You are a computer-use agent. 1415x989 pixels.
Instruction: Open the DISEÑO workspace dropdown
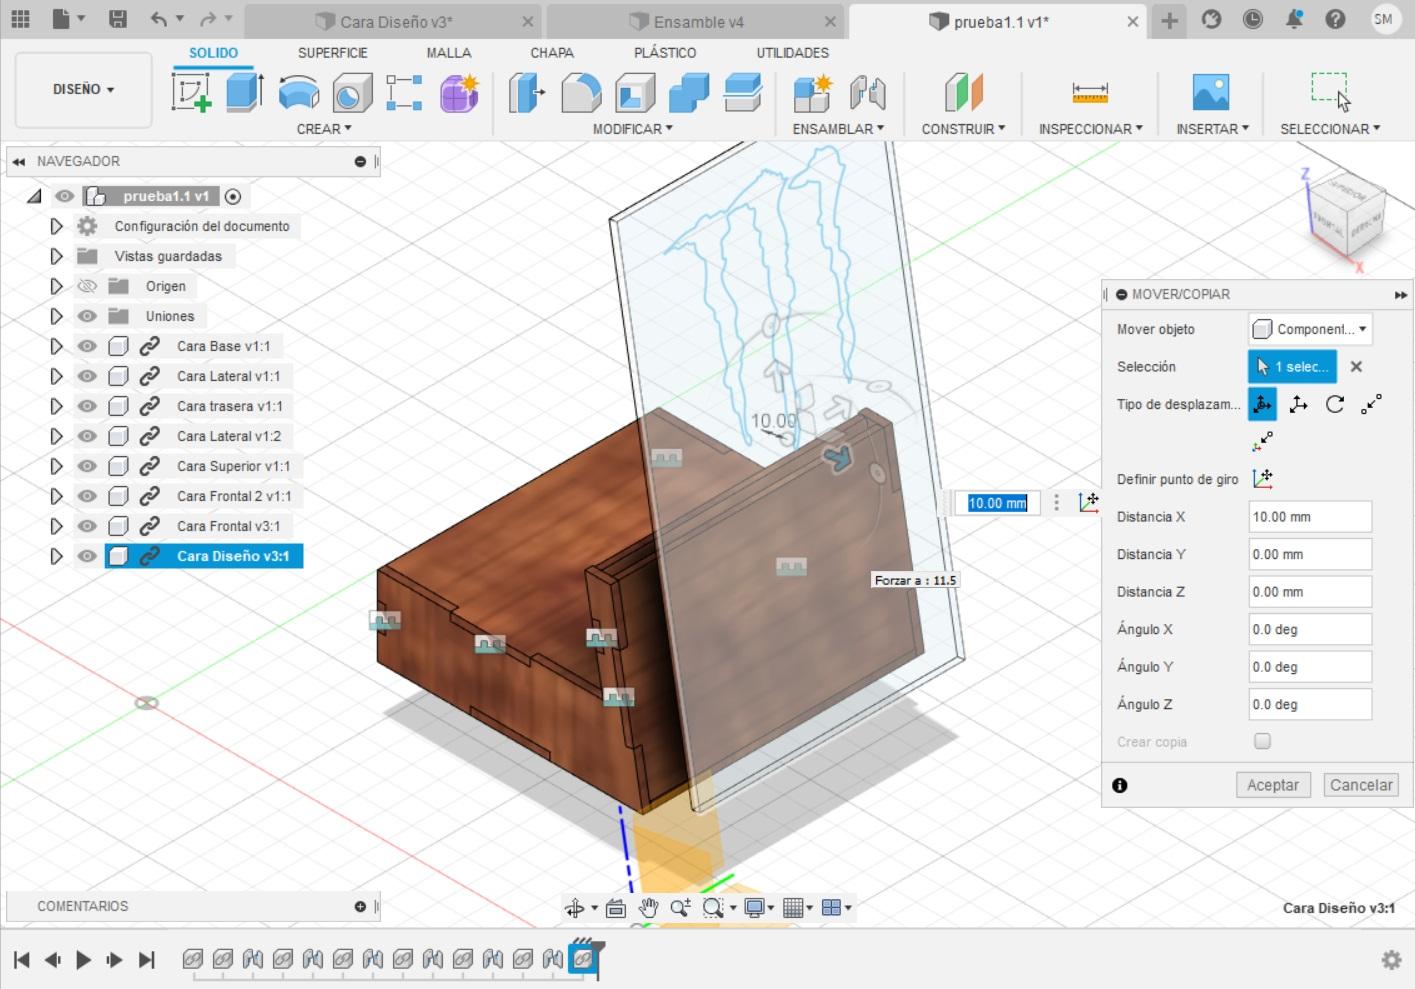(x=83, y=89)
